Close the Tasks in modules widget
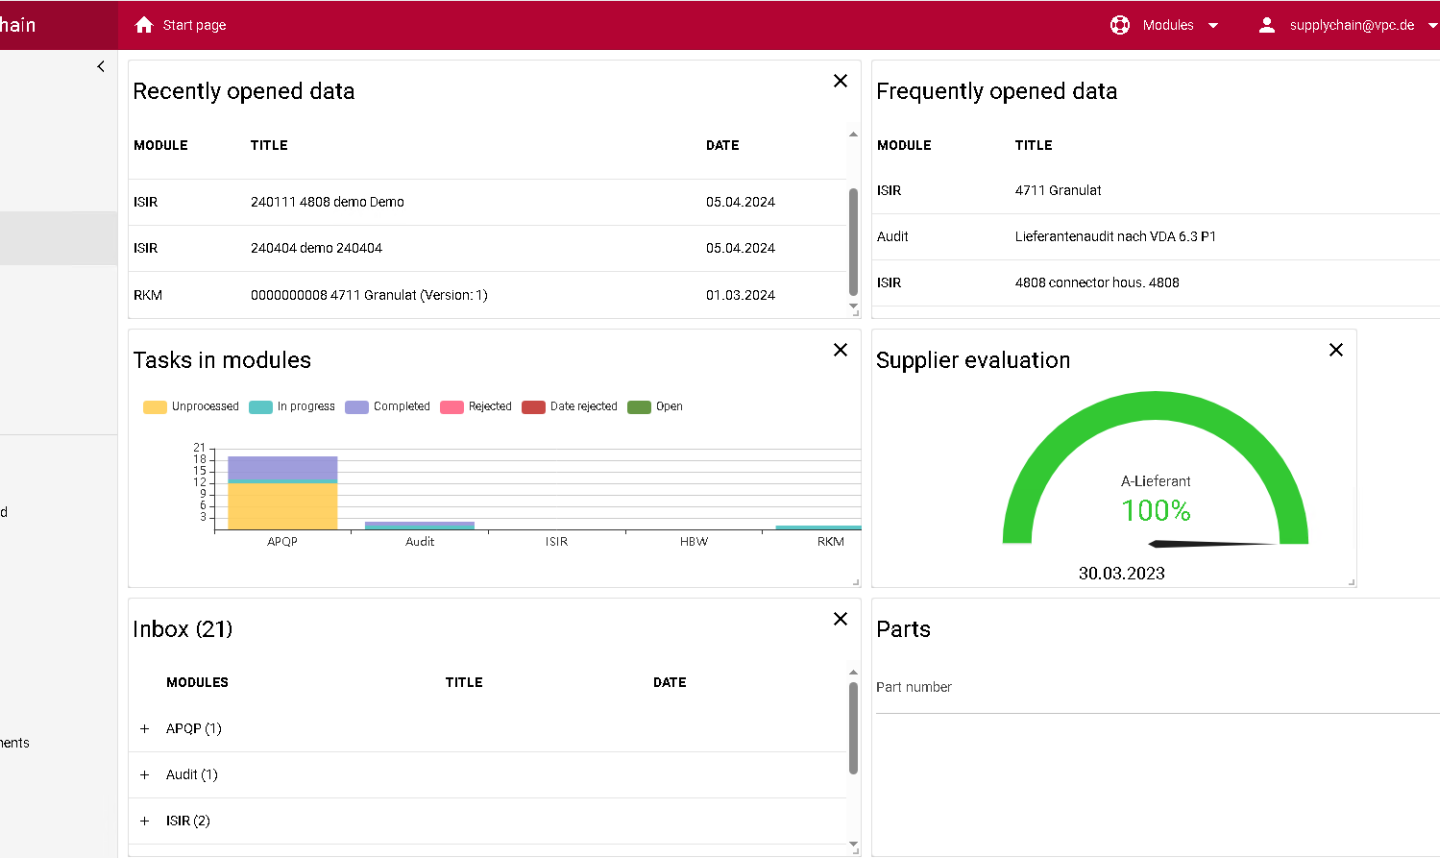The height and width of the screenshot is (858, 1440). tap(840, 350)
